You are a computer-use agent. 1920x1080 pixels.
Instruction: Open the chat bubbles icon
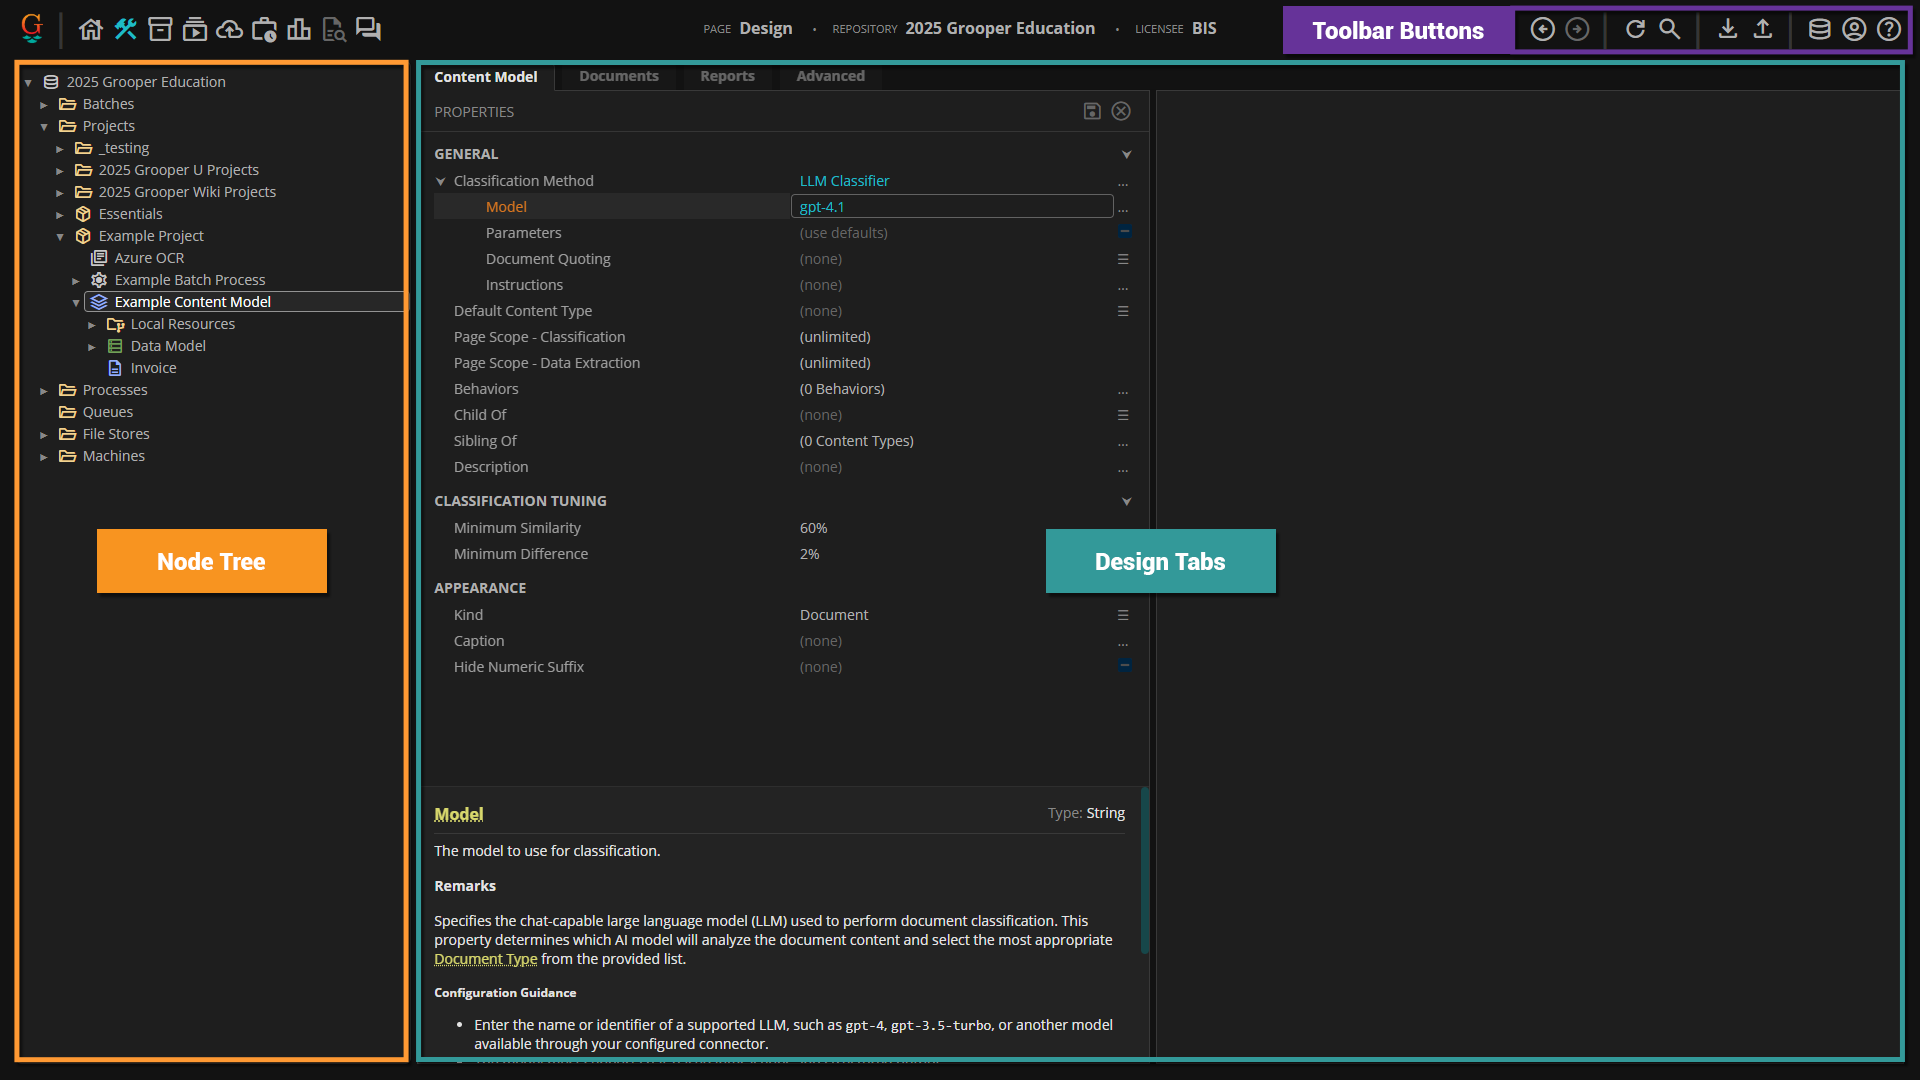coord(368,29)
